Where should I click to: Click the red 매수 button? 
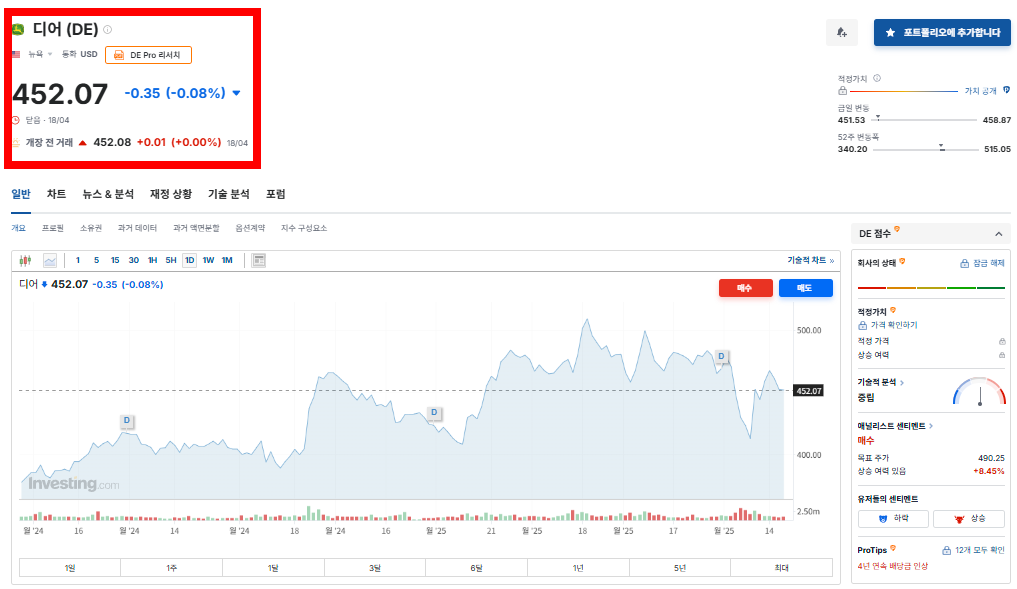click(x=745, y=288)
